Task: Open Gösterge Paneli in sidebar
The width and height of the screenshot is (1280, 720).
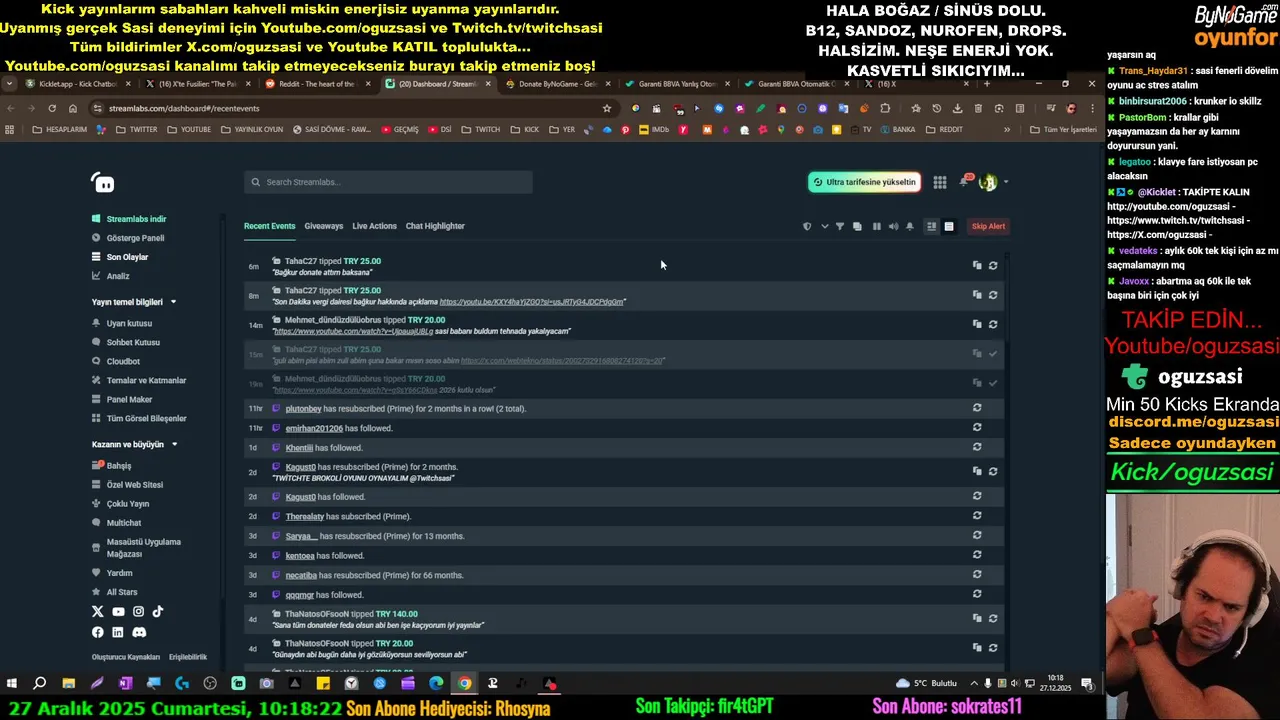Action: 128,238
